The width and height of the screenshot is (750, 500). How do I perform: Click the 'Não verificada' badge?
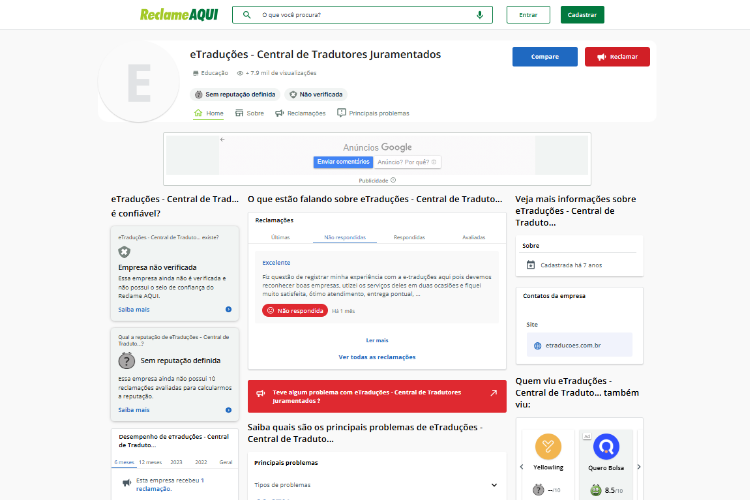pos(316,94)
